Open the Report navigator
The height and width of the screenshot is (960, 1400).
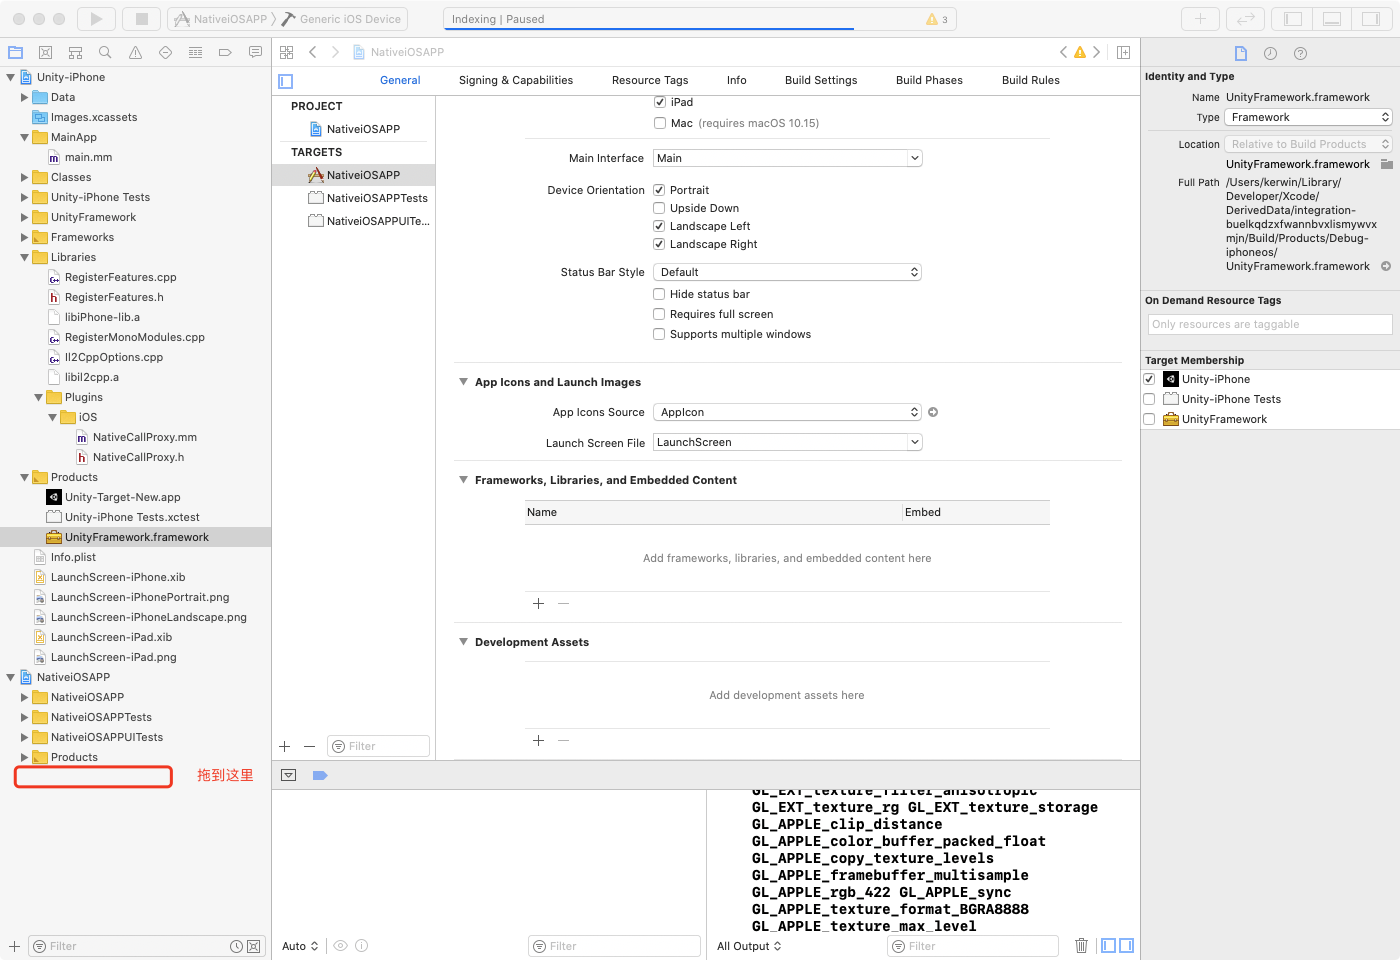click(255, 52)
